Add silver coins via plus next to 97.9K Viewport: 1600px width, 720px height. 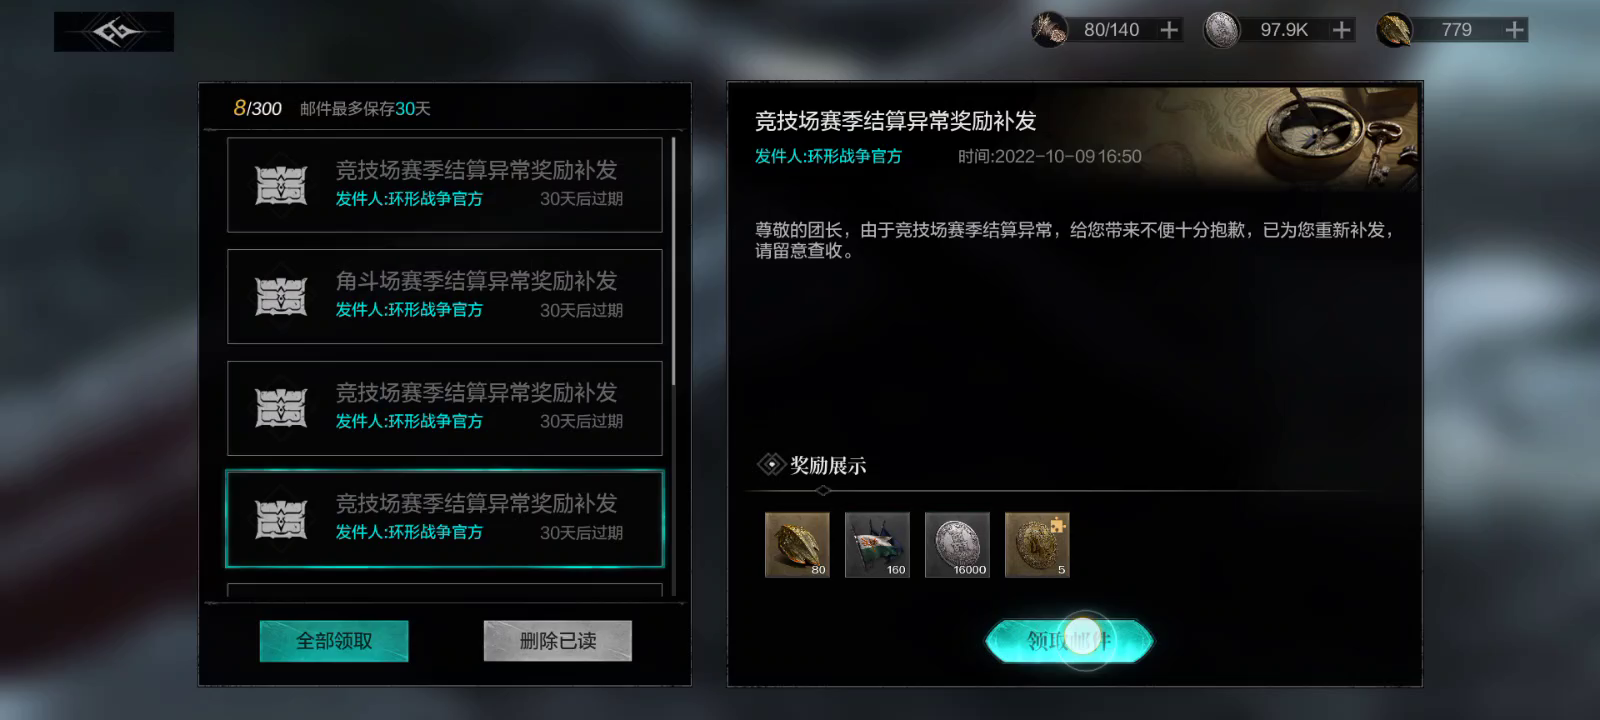click(1342, 30)
